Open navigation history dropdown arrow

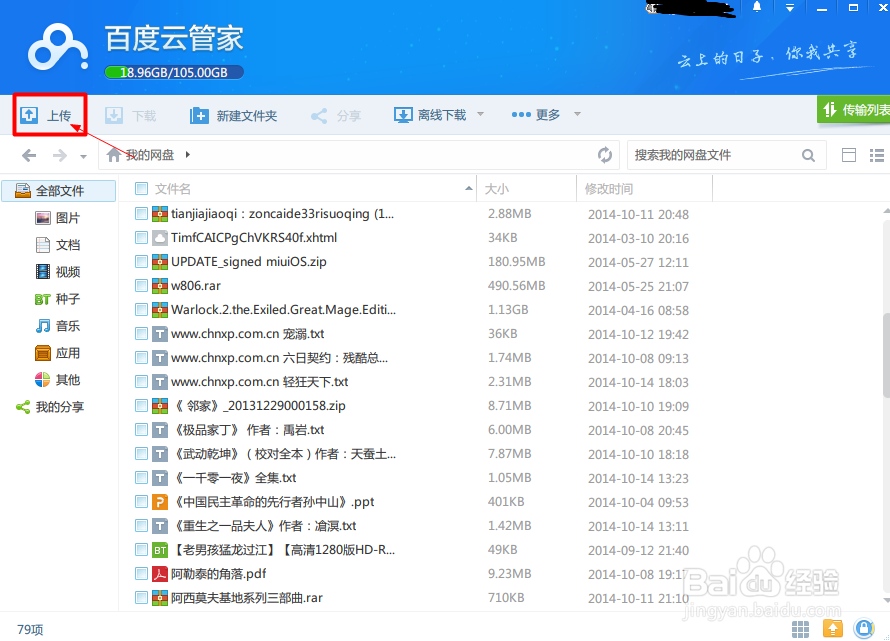83,156
